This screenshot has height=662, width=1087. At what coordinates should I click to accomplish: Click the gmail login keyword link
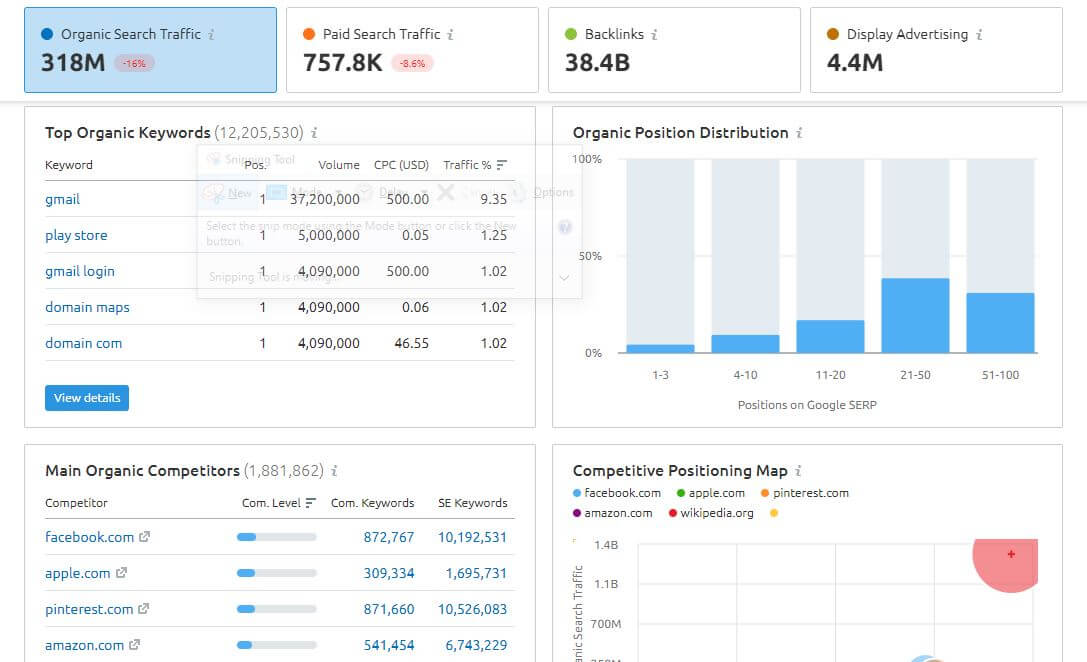click(x=80, y=272)
